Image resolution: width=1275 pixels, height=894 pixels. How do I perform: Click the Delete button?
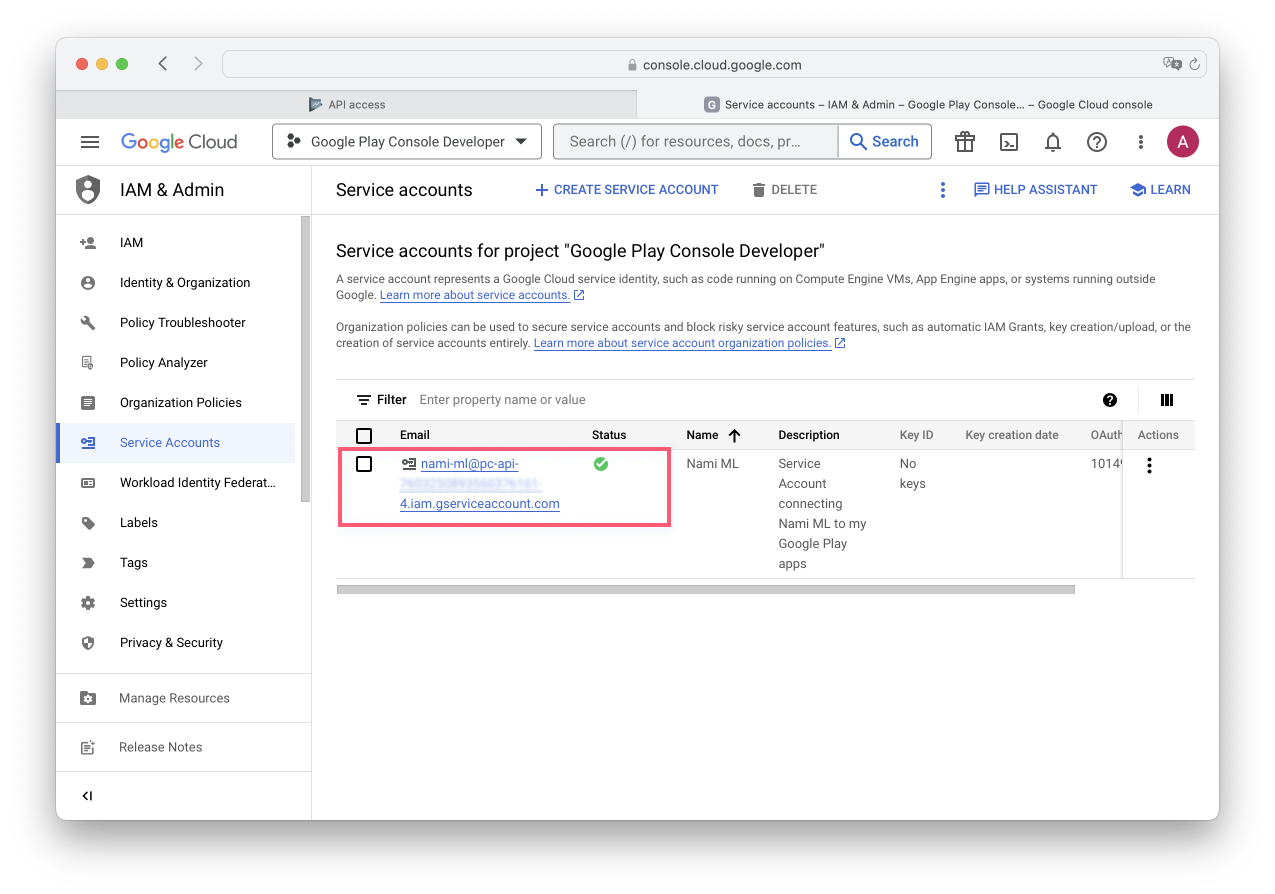(785, 190)
